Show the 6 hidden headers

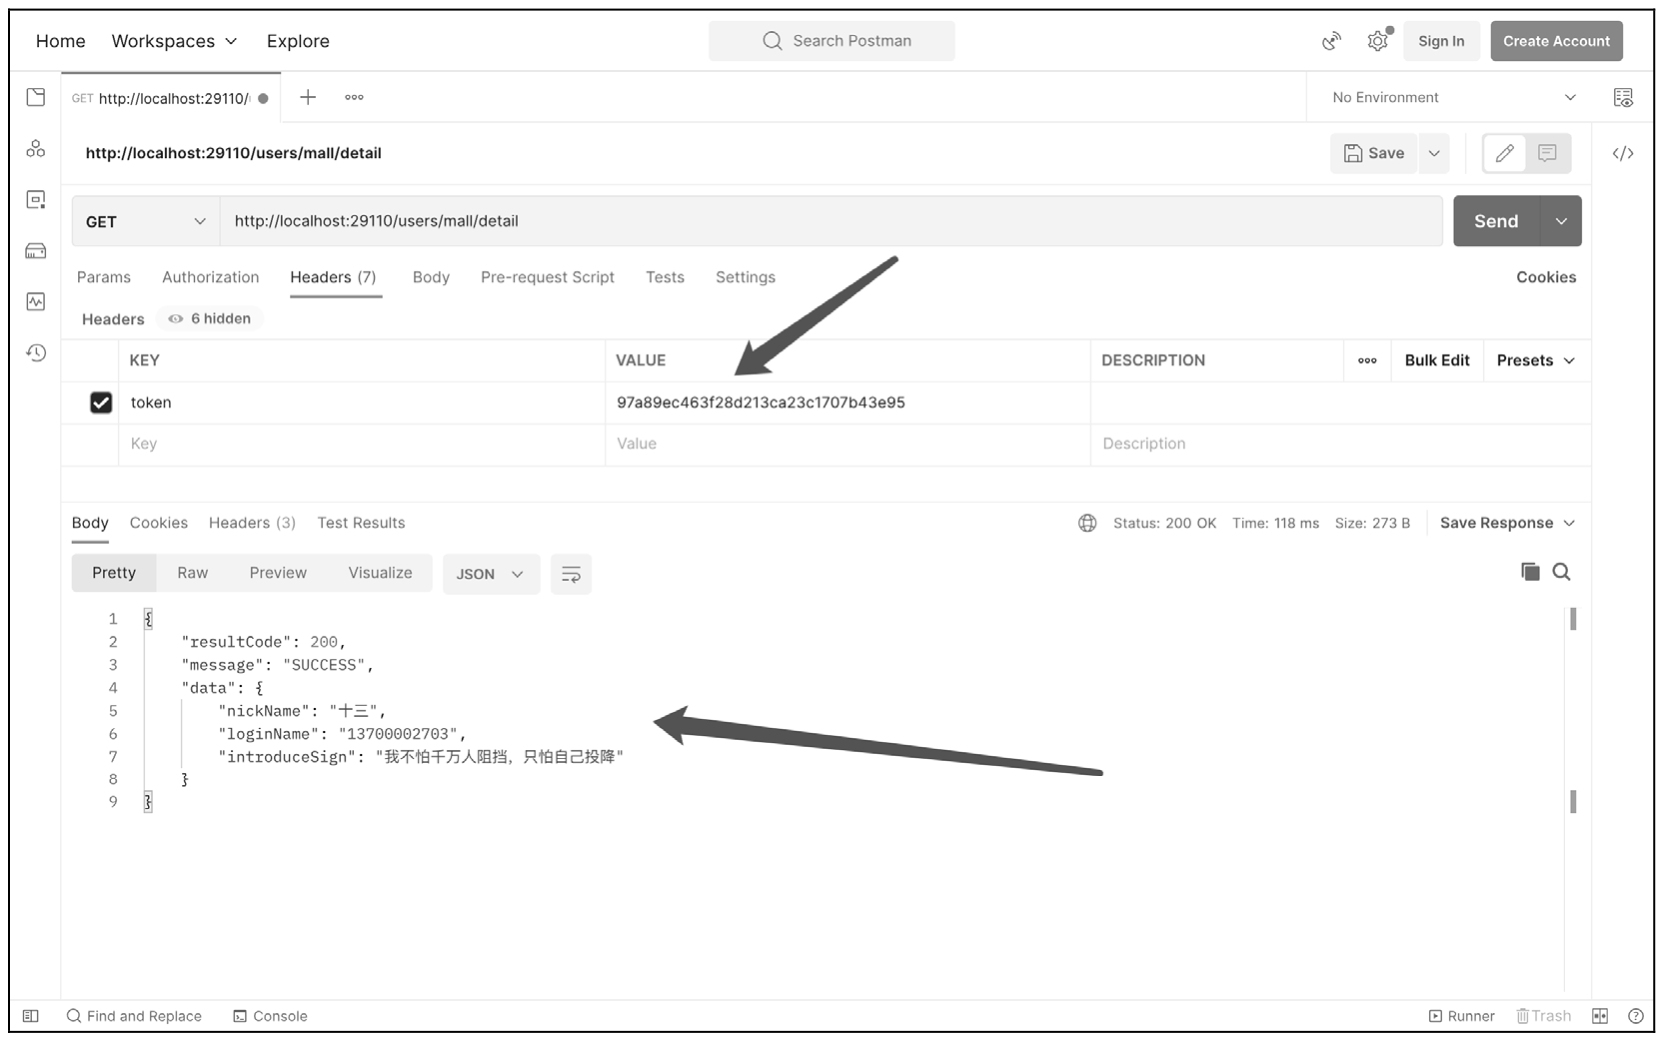coord(210,318)
